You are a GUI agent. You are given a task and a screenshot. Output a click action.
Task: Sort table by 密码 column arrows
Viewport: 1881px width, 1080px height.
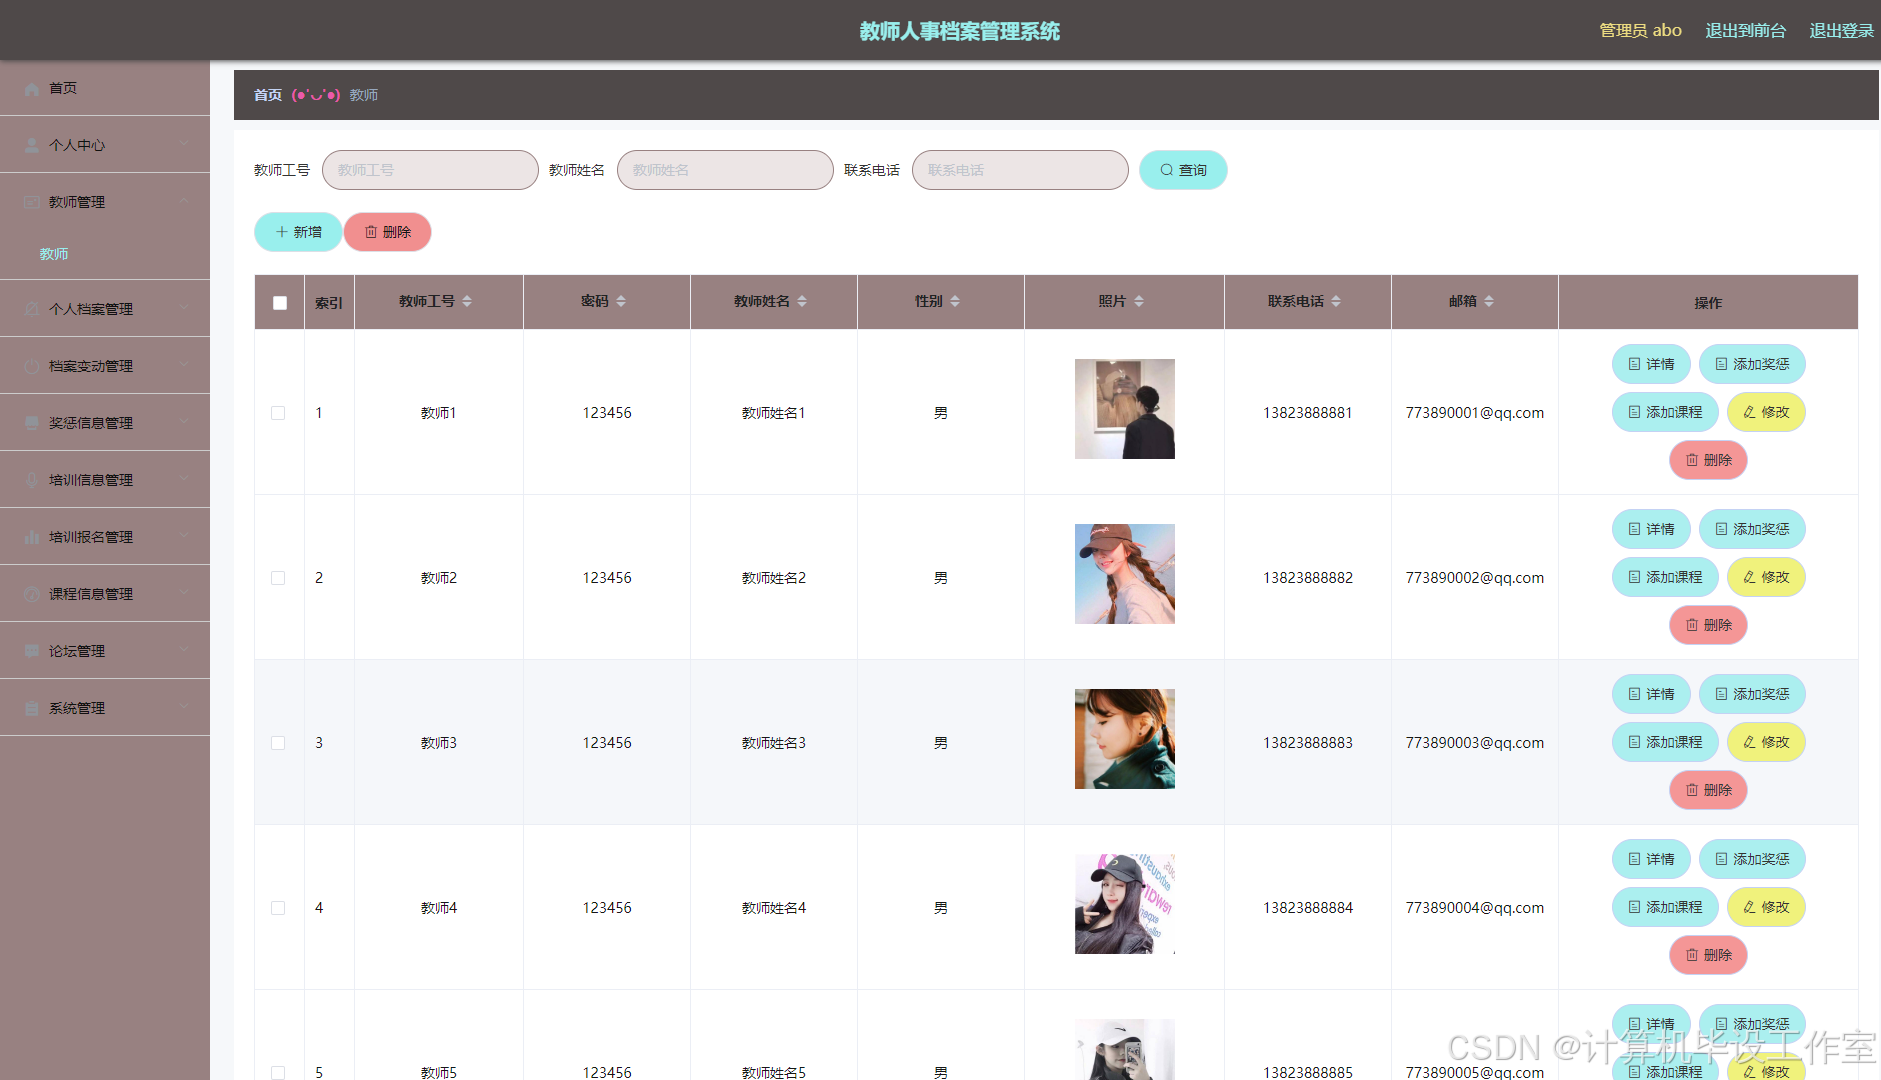pyautogui.click(x=621, y=302)
